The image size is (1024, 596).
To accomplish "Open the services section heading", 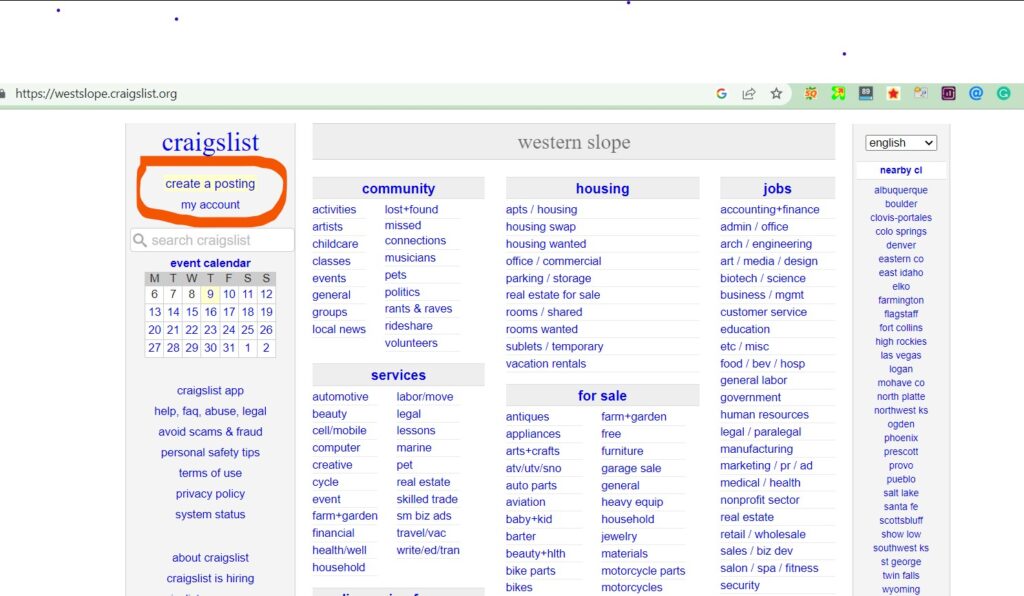I will [398, 375].
